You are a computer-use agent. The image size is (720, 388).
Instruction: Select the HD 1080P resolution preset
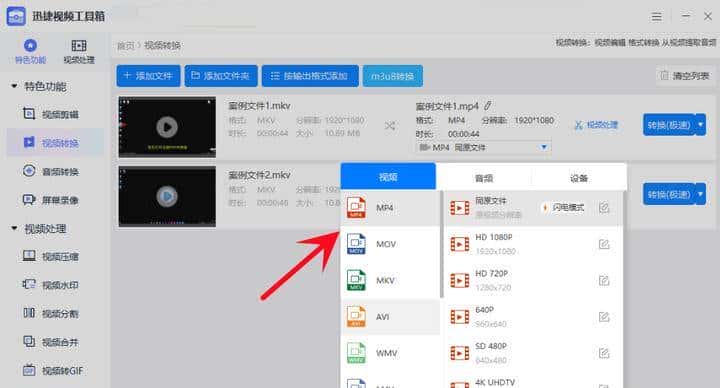(x=534, y=244)
